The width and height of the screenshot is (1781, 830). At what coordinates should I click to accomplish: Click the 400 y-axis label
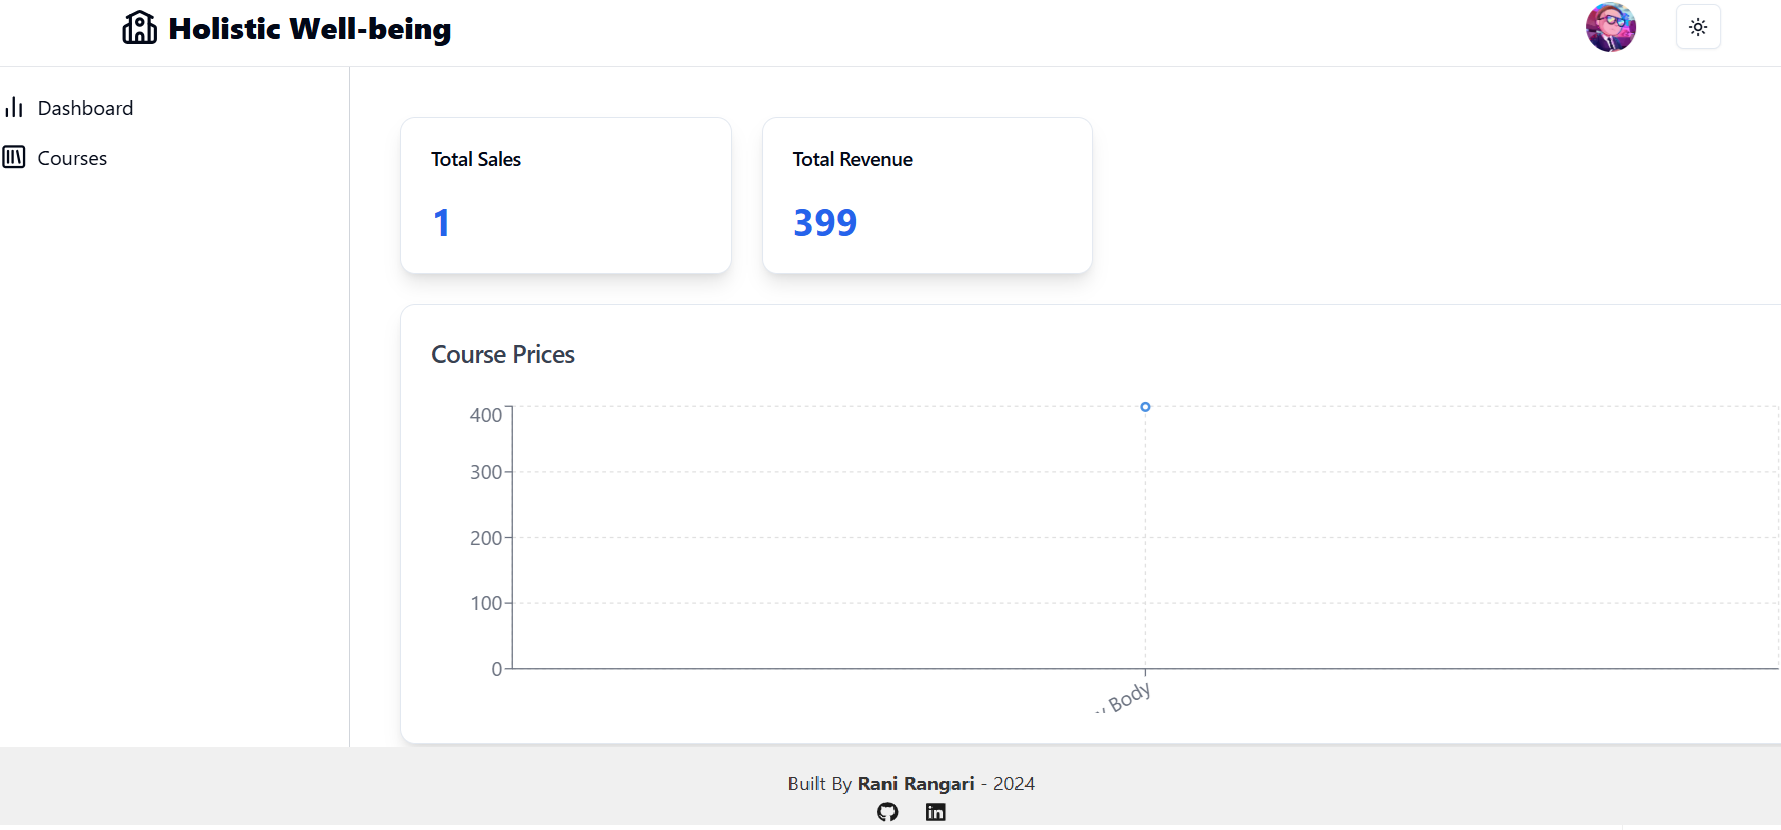[486, 415]
